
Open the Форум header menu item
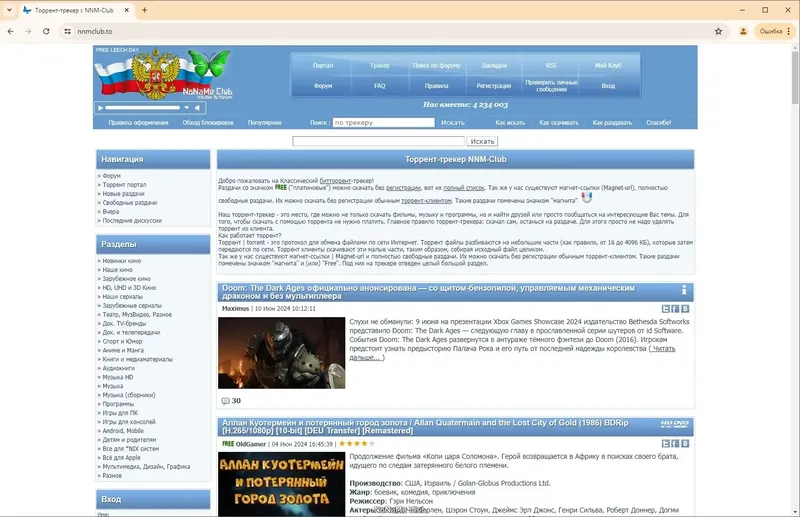click(x=323, y=86)
